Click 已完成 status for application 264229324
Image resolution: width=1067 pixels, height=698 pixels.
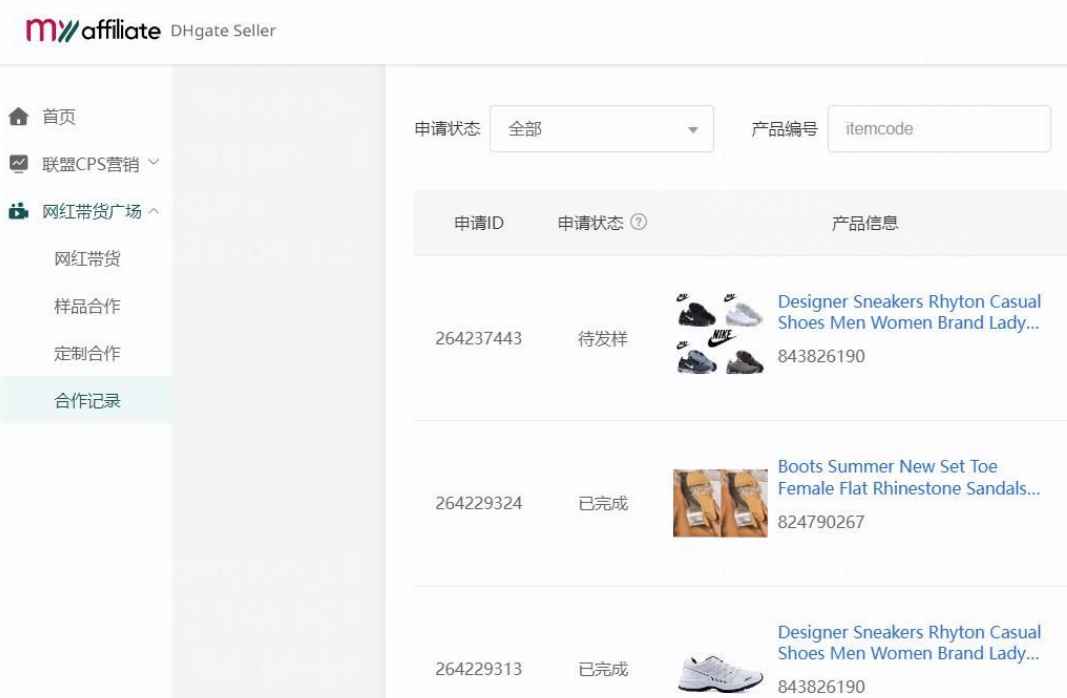(602, 503)
